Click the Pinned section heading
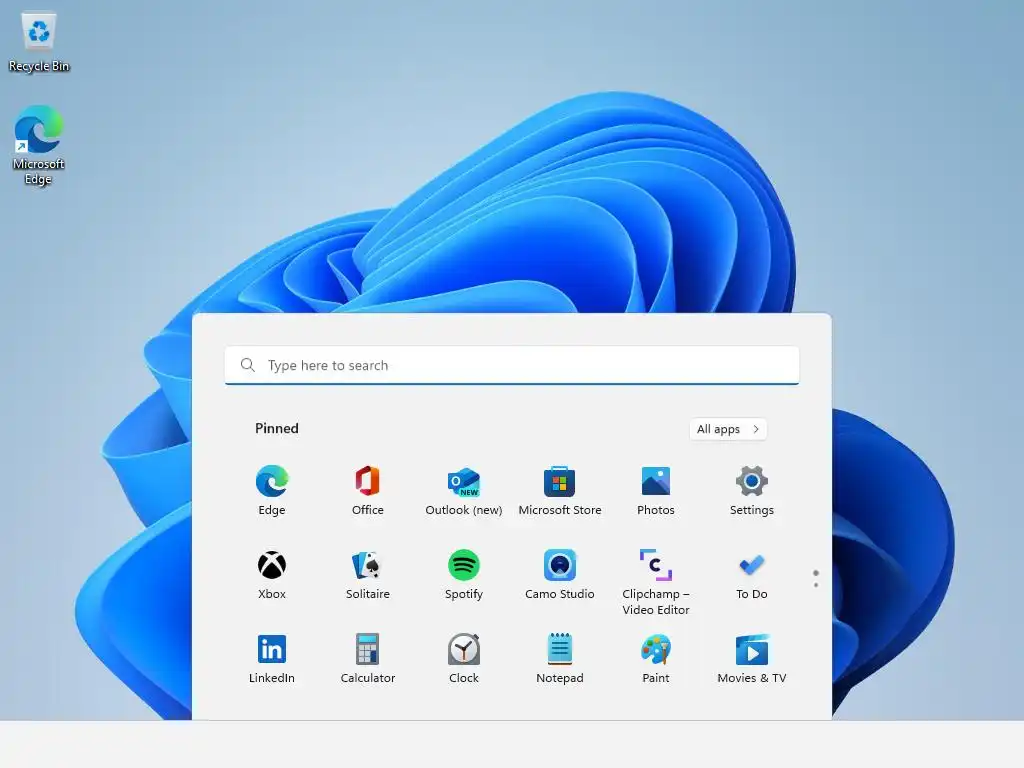 click(277, 428)
